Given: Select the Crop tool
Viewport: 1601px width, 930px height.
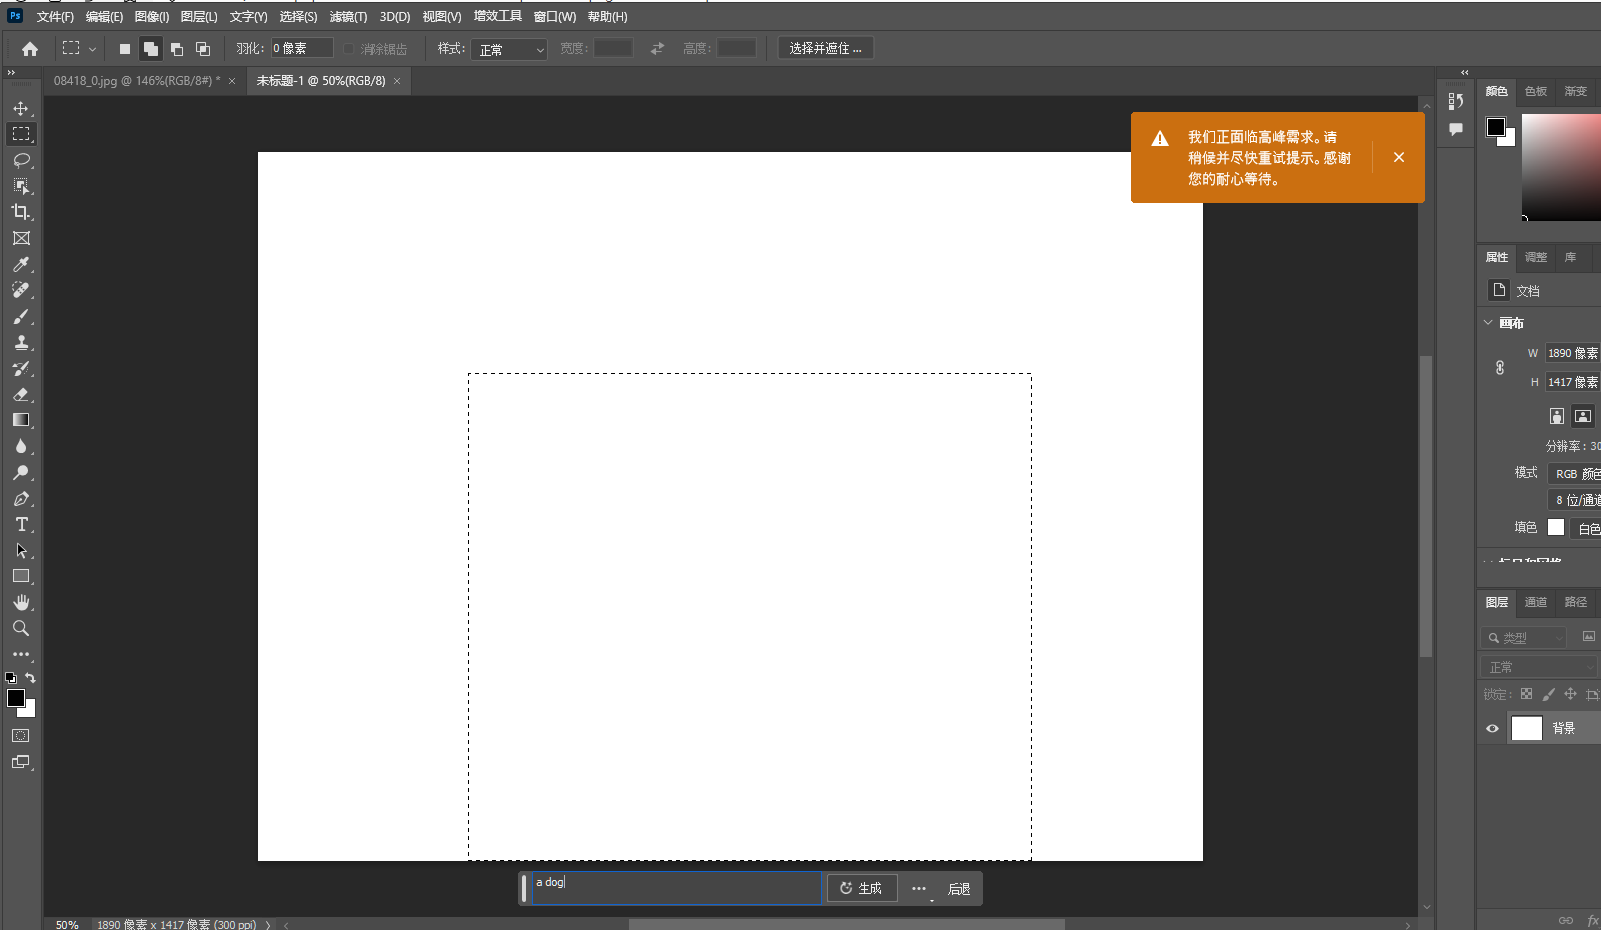Looking at the screenshot, I should click(x=21, y=212).
